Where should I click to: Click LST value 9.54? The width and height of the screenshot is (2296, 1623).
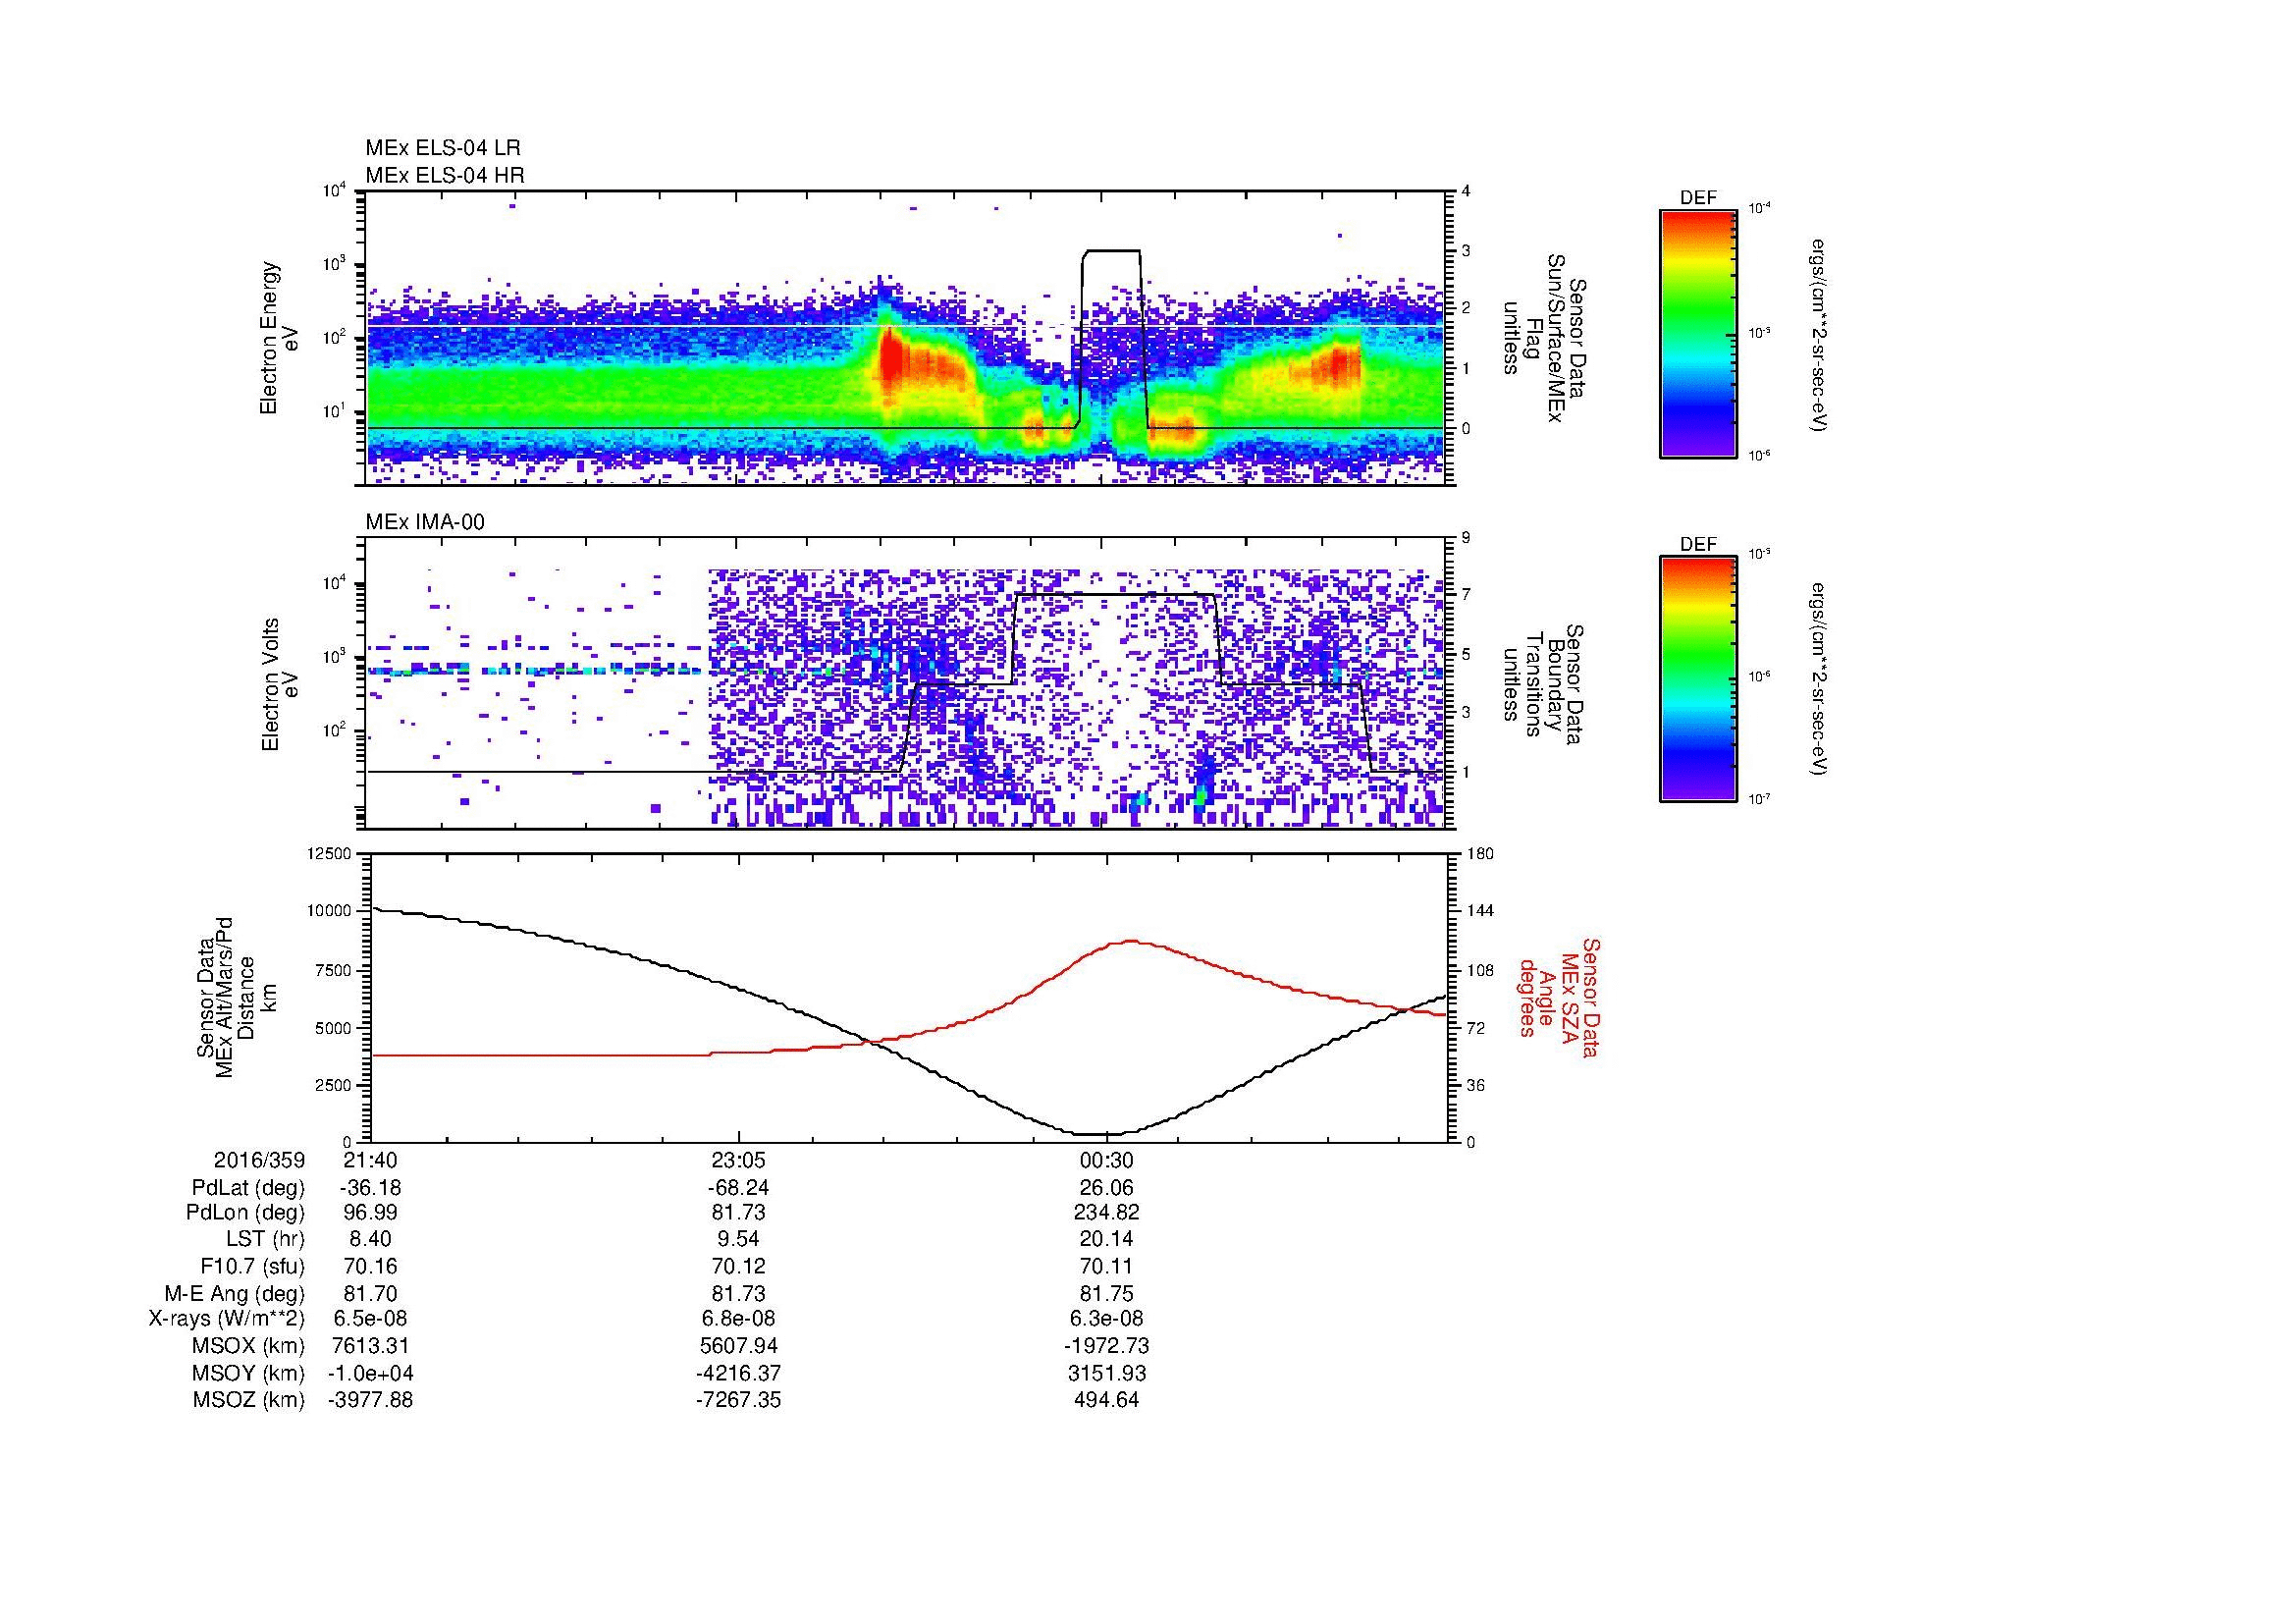(x=738, y=1239)
